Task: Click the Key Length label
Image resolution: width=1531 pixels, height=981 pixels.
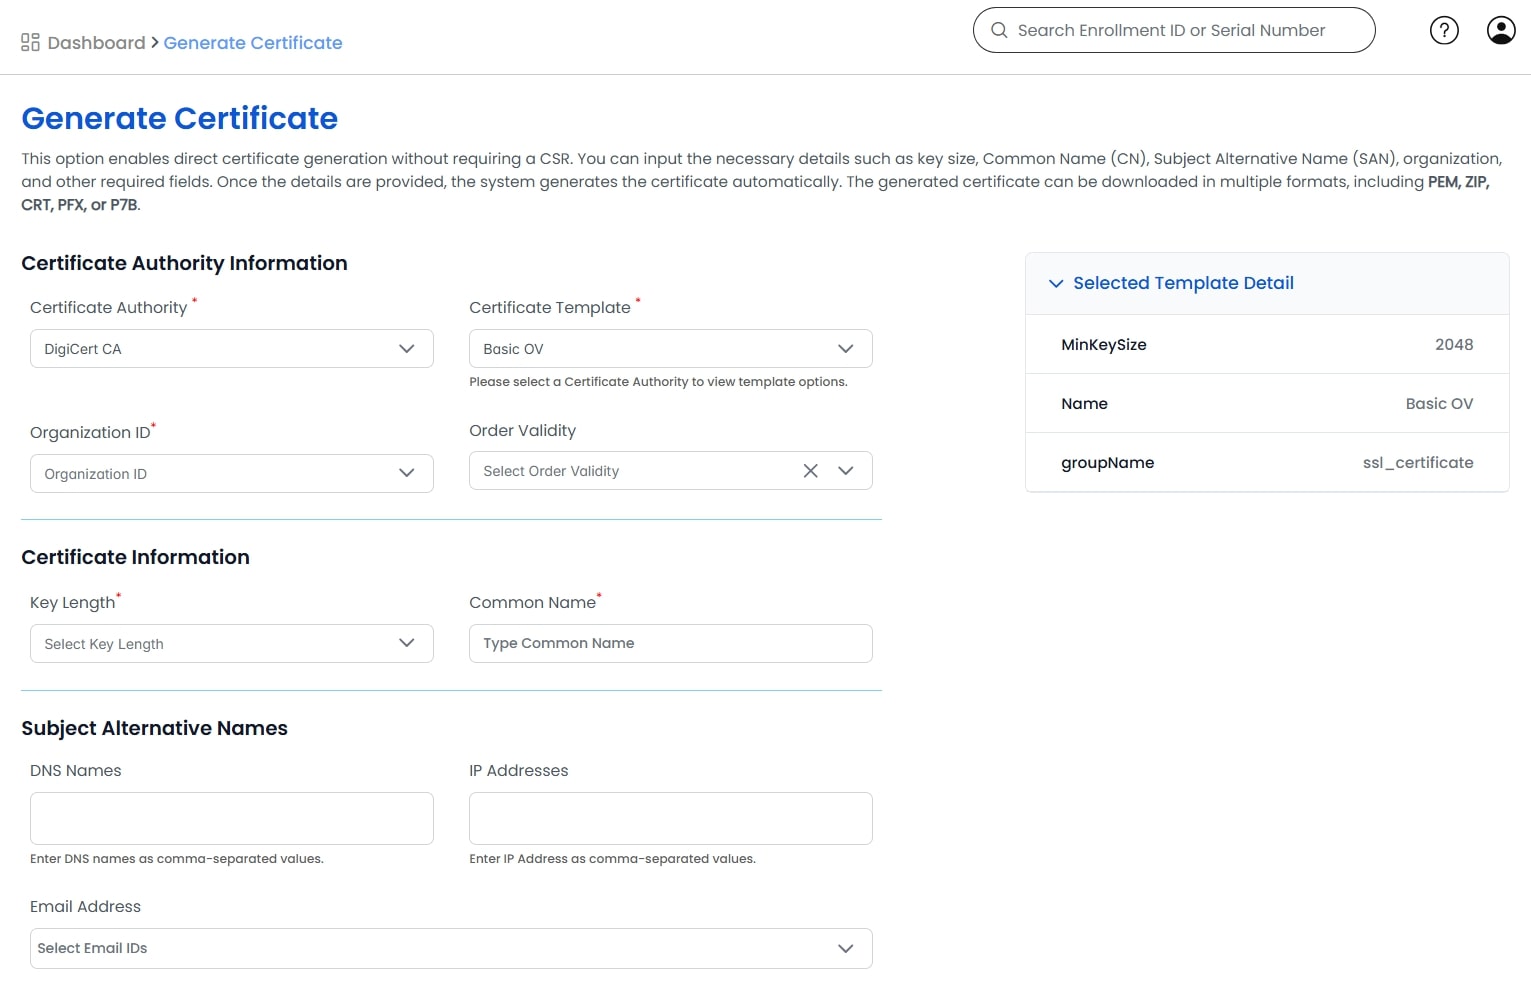Action: pyautogui.click(x=72, y=603)
